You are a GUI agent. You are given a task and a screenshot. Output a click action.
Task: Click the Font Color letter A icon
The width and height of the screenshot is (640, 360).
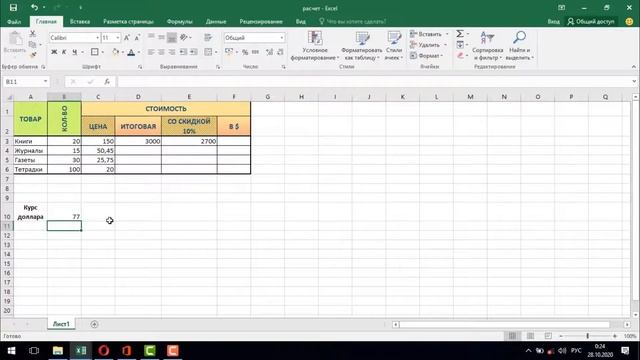(131, 52)
